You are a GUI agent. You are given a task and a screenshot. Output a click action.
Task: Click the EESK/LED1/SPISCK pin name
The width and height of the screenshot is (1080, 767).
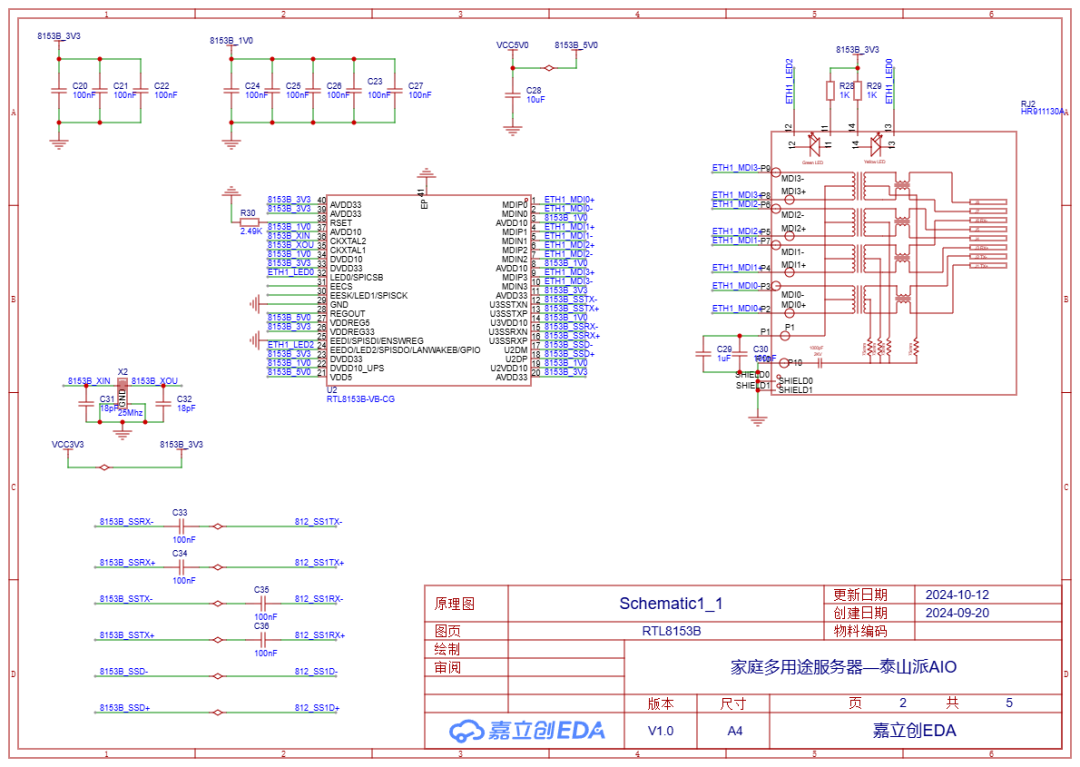(x=368, y=296)
